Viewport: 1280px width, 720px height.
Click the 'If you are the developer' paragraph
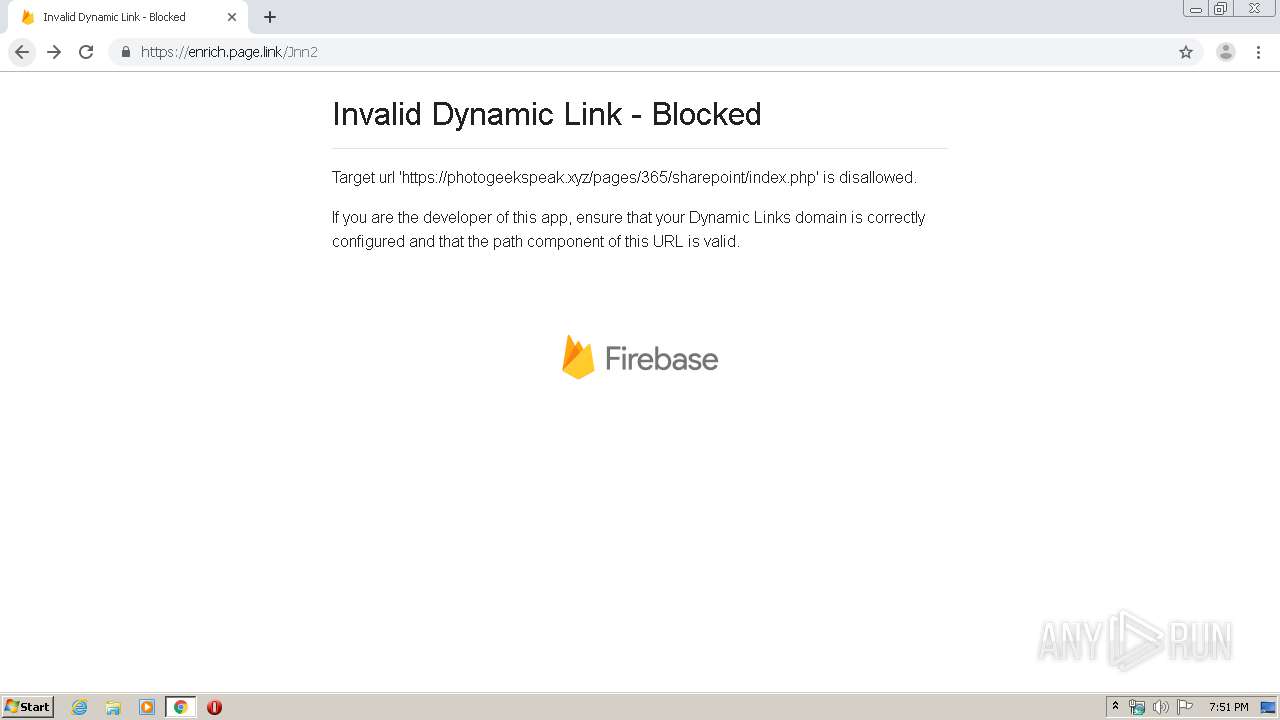pyautogui.click(x=629, y=229)
